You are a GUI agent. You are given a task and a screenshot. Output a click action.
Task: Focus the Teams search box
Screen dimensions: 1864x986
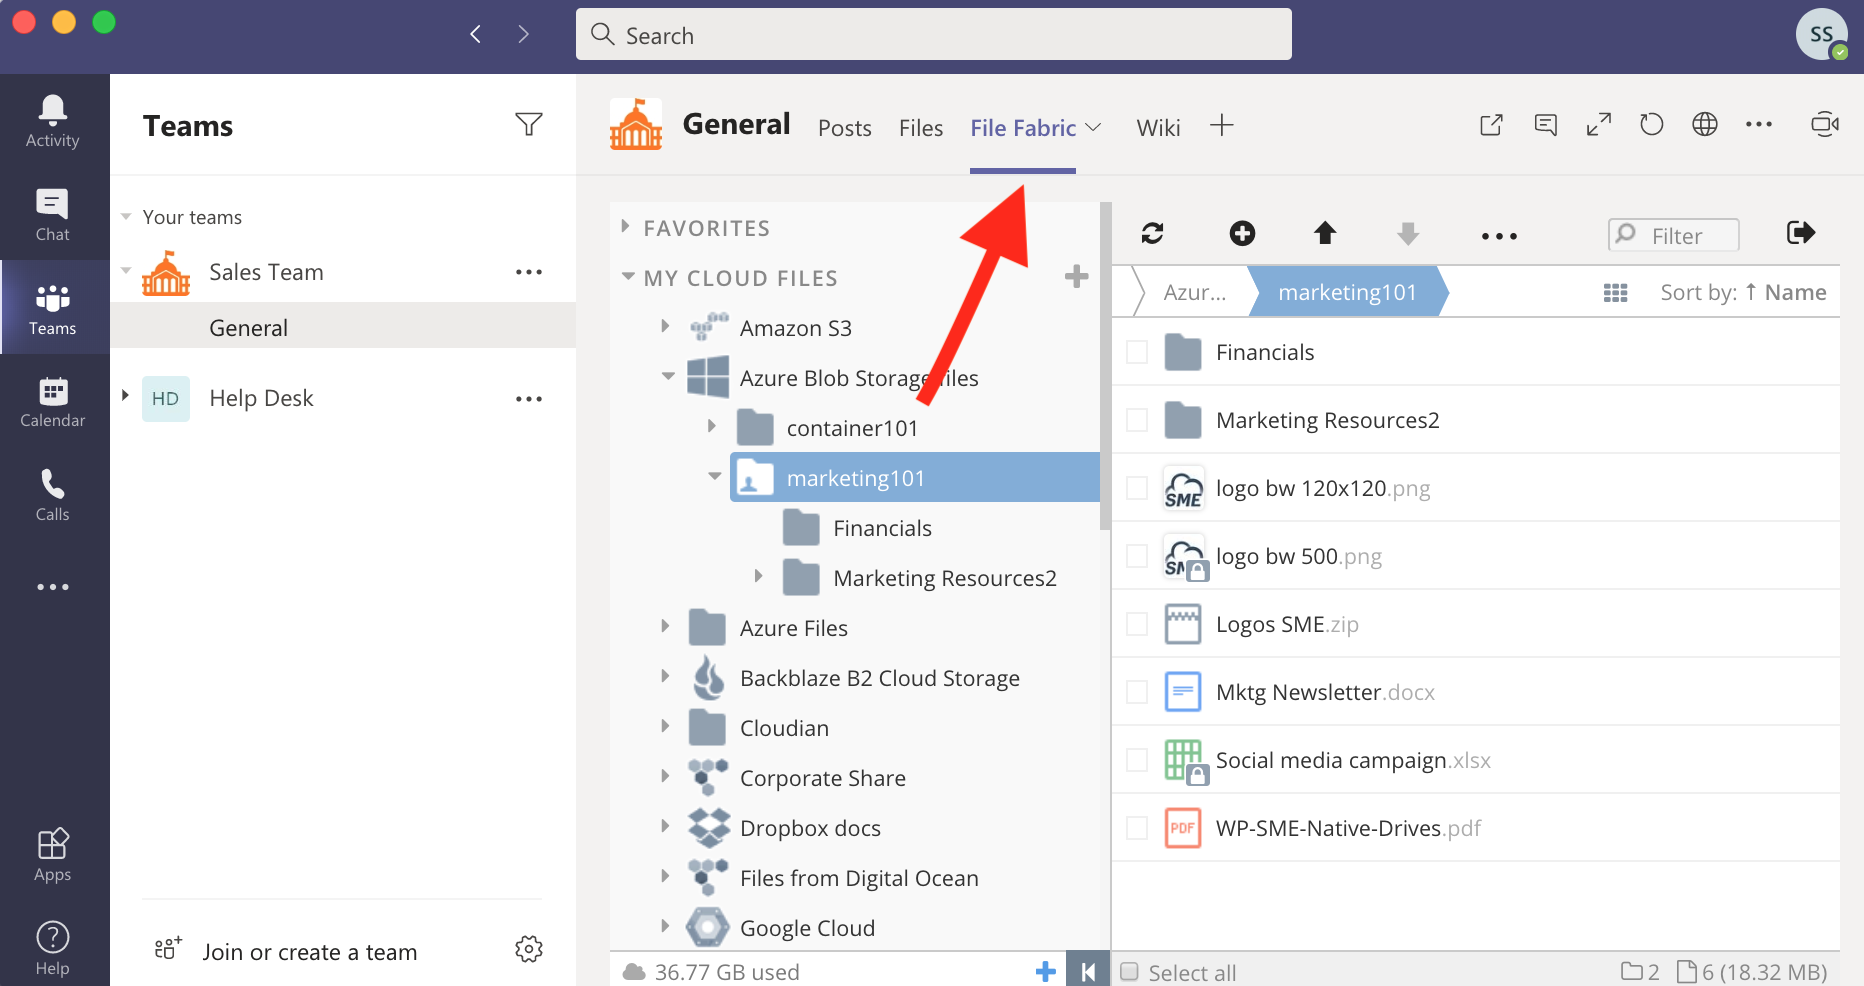pyautogui.click(x=933, y=35)
